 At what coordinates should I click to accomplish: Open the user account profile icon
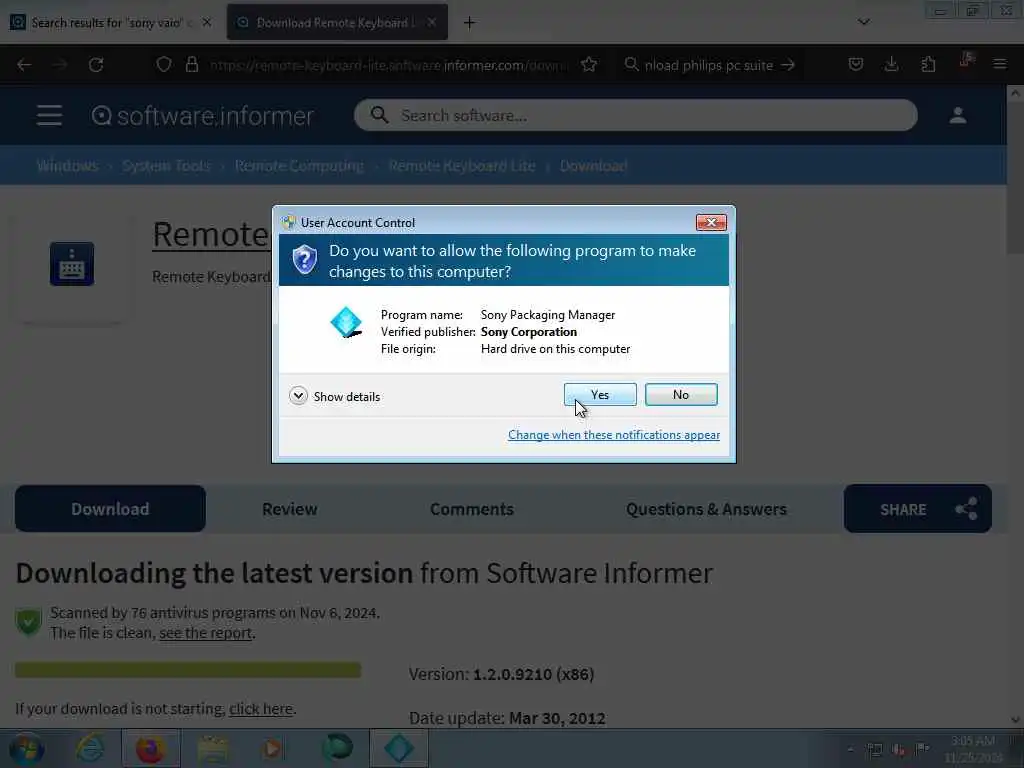[957, 116]
